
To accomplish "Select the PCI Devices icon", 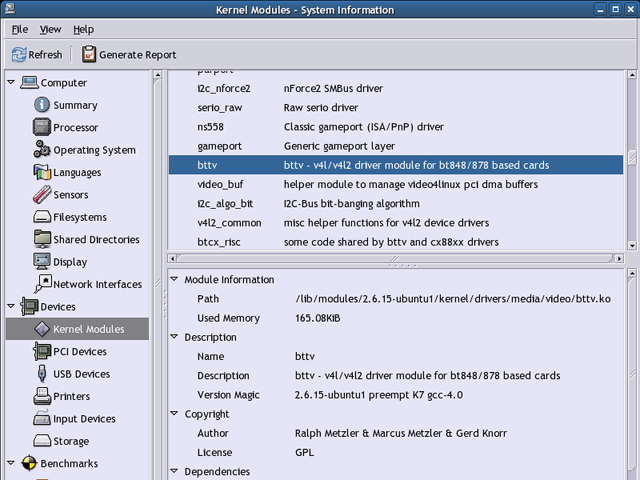I will coord(42,352).
